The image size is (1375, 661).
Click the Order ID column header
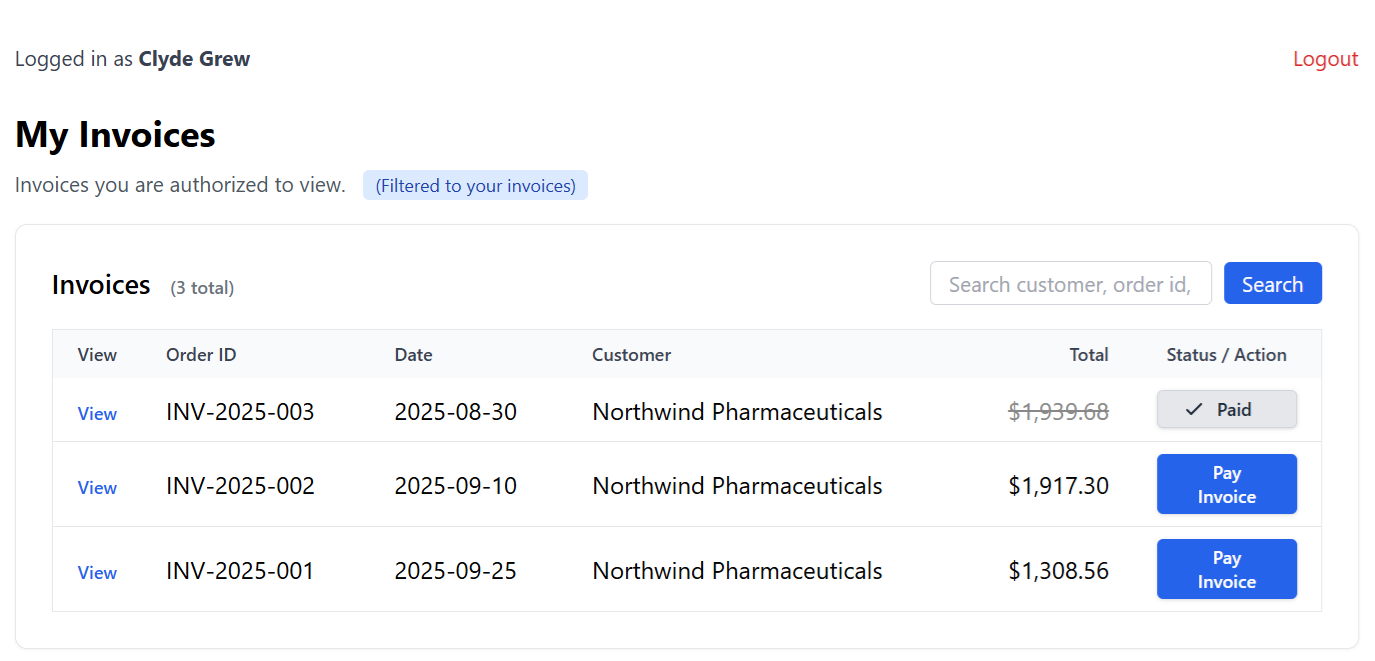201,355
